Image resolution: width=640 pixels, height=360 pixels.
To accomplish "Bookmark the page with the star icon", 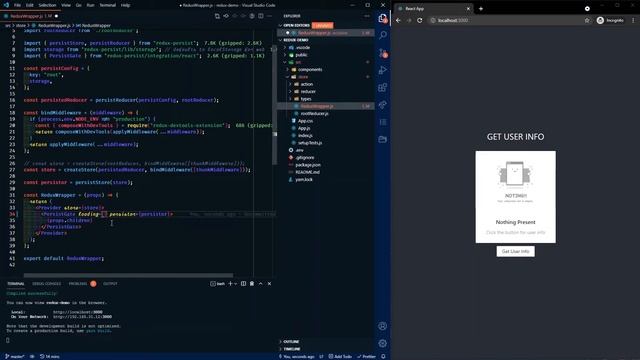I will (587, 20).
